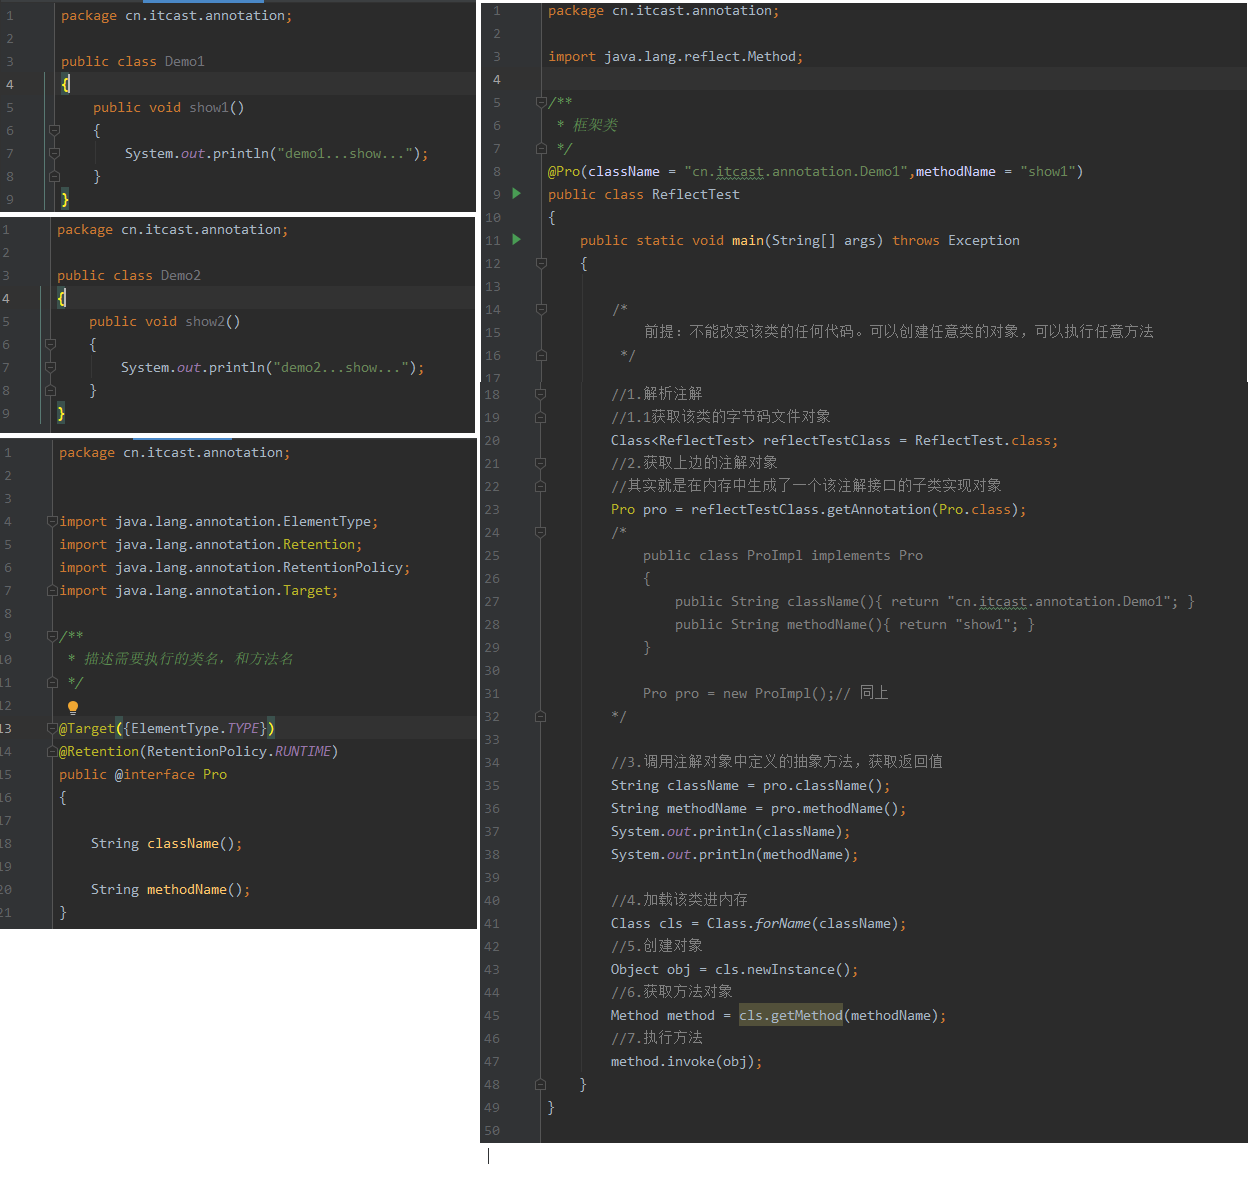The height and width of the screenshot is (1181, 1256).
Task: Click method.invoke(obj) on line 47
Action: 683,1061
